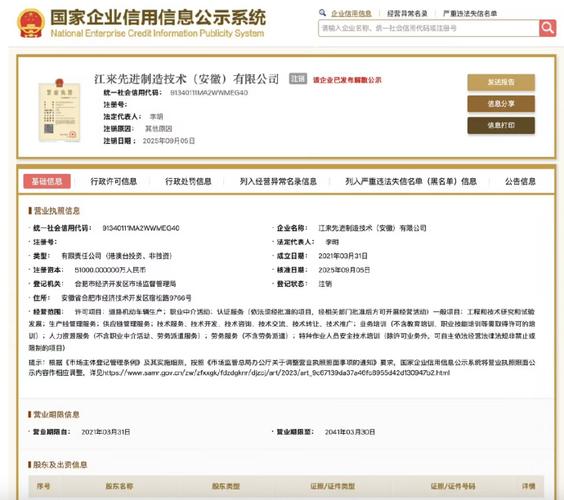Click the 序号 column header
Viewport: 564px width, 500px height.
click(x=43, y=486)
